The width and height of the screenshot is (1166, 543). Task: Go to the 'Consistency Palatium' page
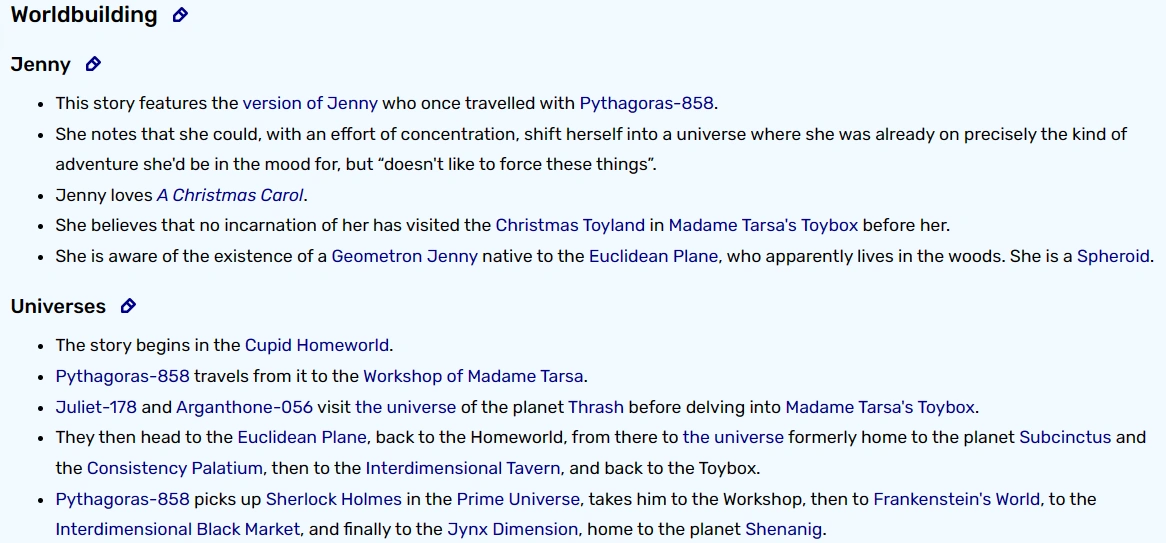tap(174, 468)
